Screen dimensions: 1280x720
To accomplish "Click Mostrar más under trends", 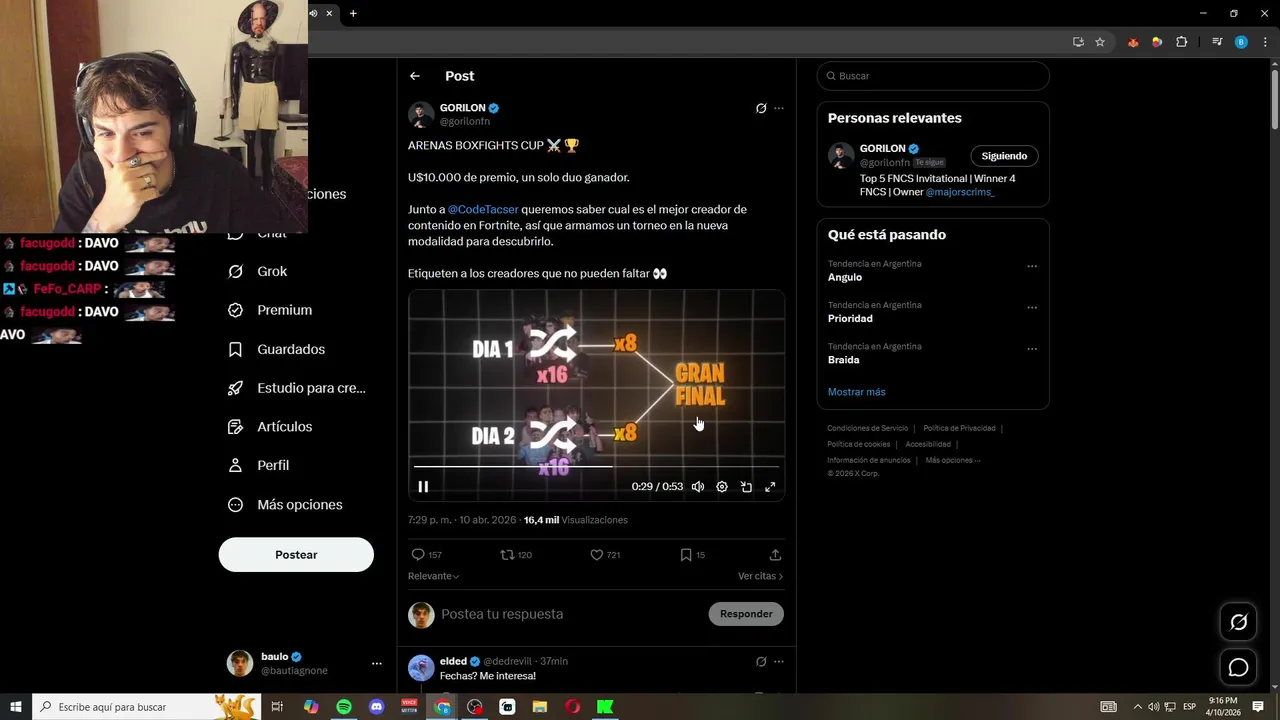I will point(856,392).
